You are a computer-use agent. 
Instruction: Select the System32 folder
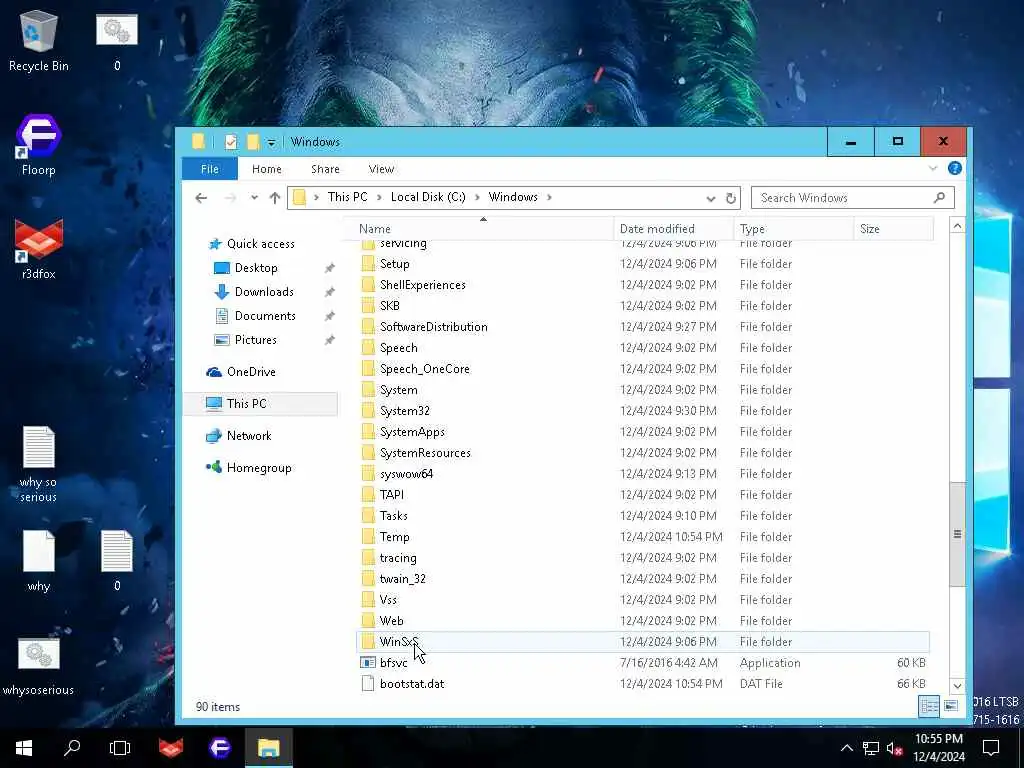click(x=643, y=411)
